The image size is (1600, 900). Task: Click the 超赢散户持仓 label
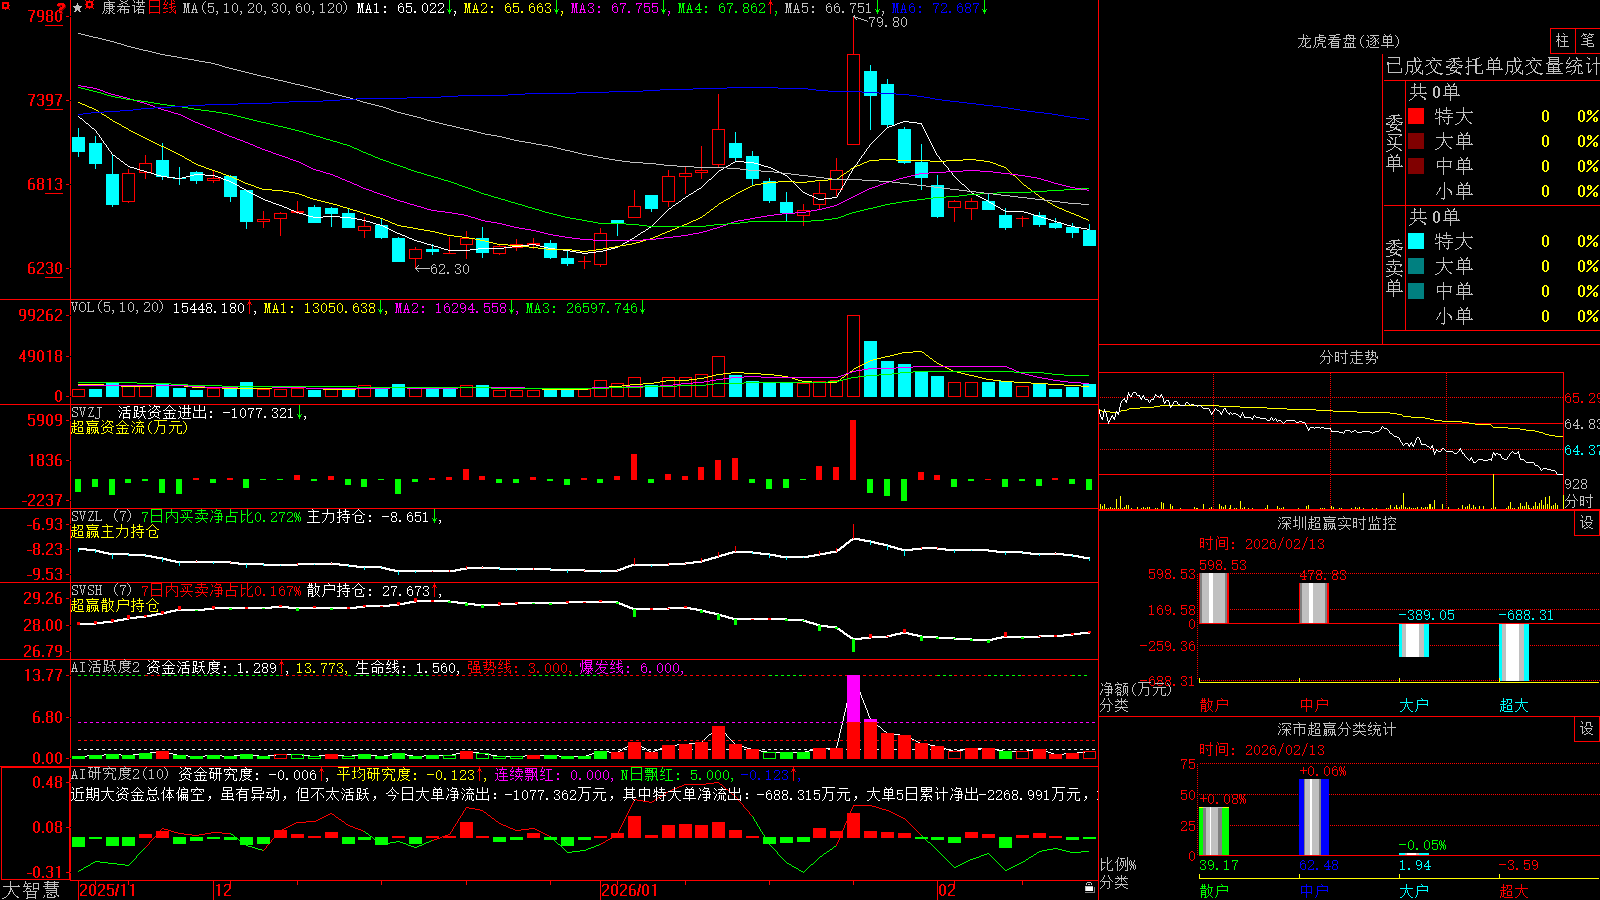(115, 605)
